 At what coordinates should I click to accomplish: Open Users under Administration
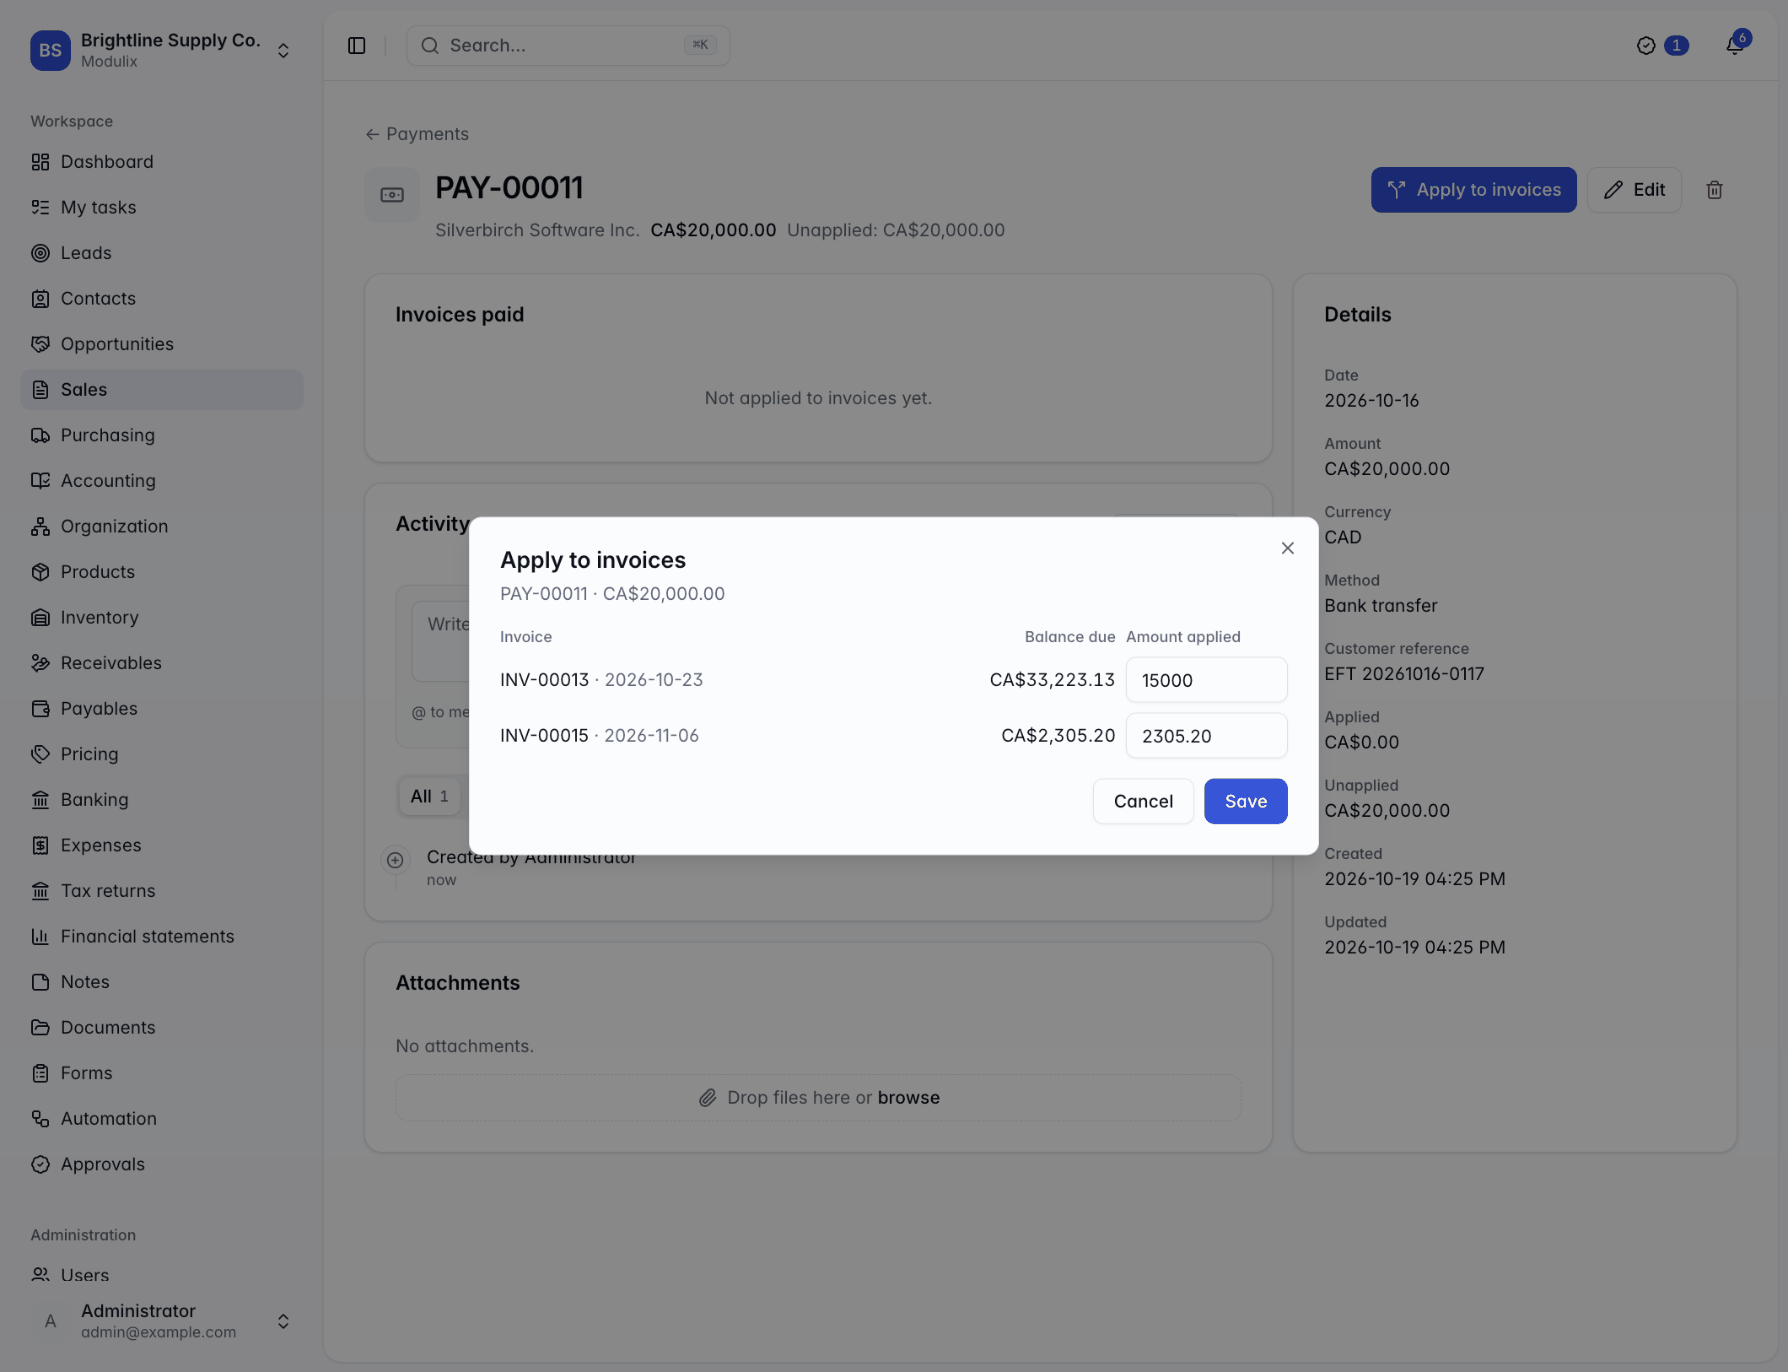[x=162, y=1275]
